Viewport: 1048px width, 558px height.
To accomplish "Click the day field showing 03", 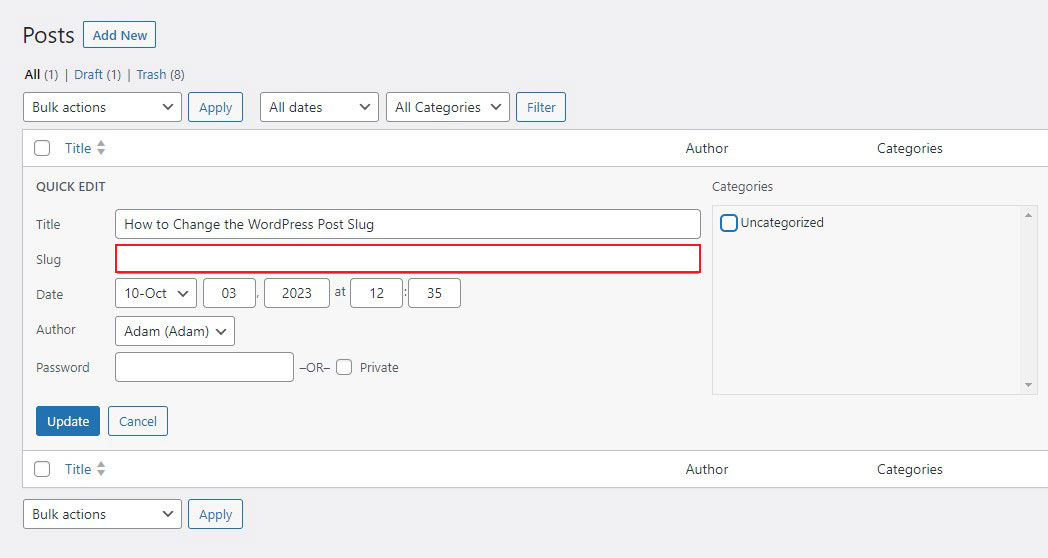I will [229, 293].
